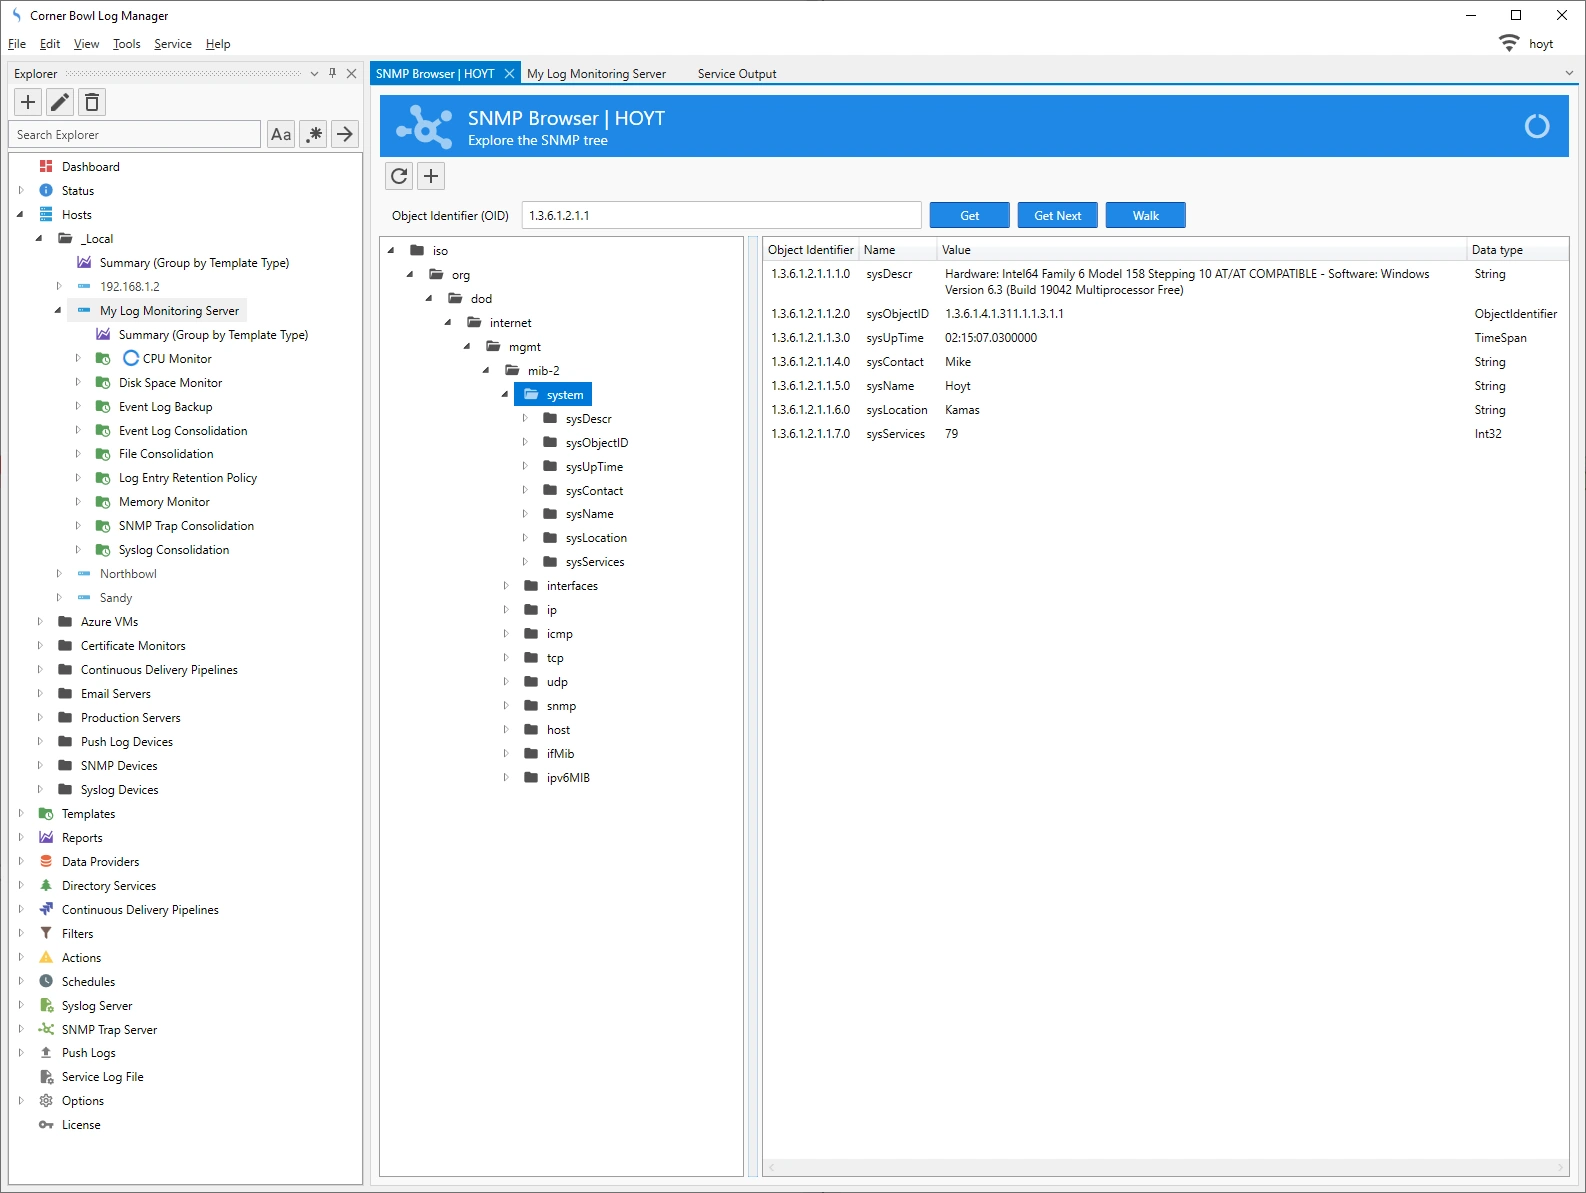1586x1193 pixels.
Task: Open the Tools menu
Action: tap(126, 44)
